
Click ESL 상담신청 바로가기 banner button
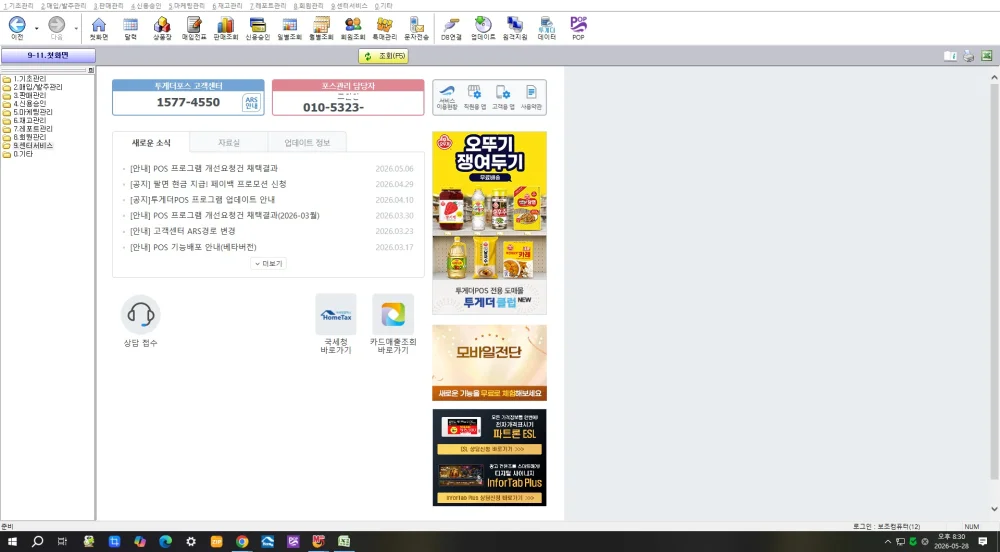tap(489, 449)
